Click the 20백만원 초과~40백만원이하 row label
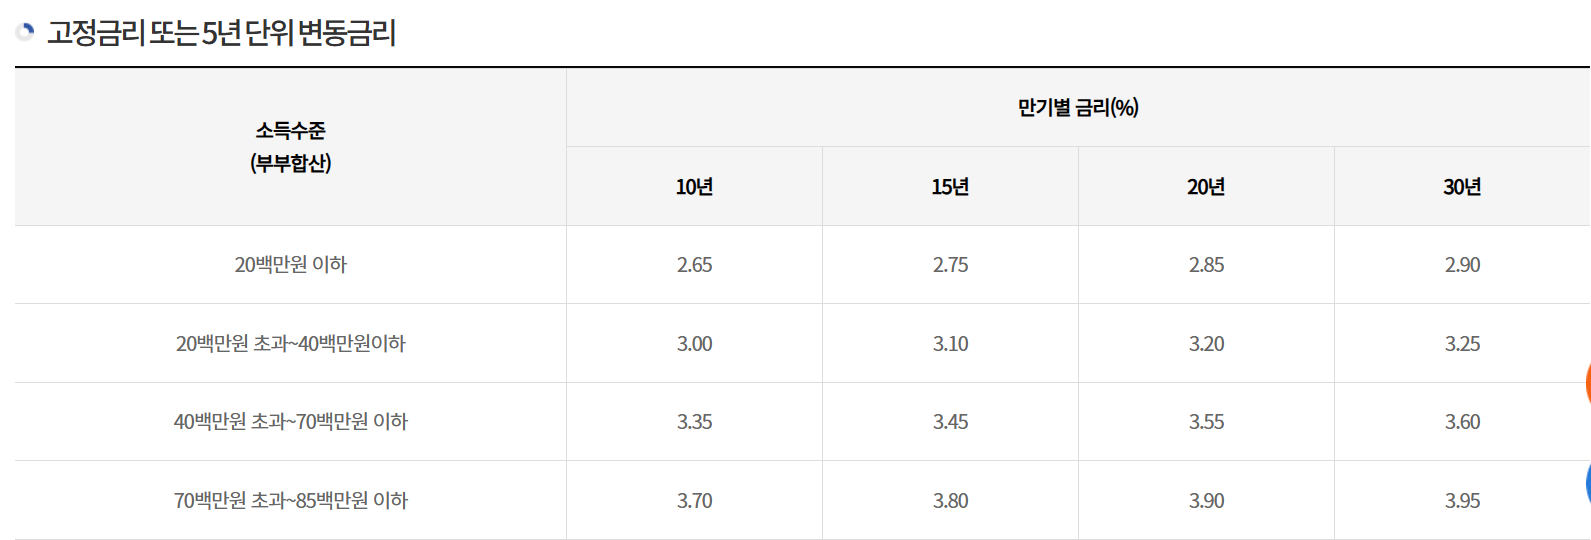 pos(291,344)
